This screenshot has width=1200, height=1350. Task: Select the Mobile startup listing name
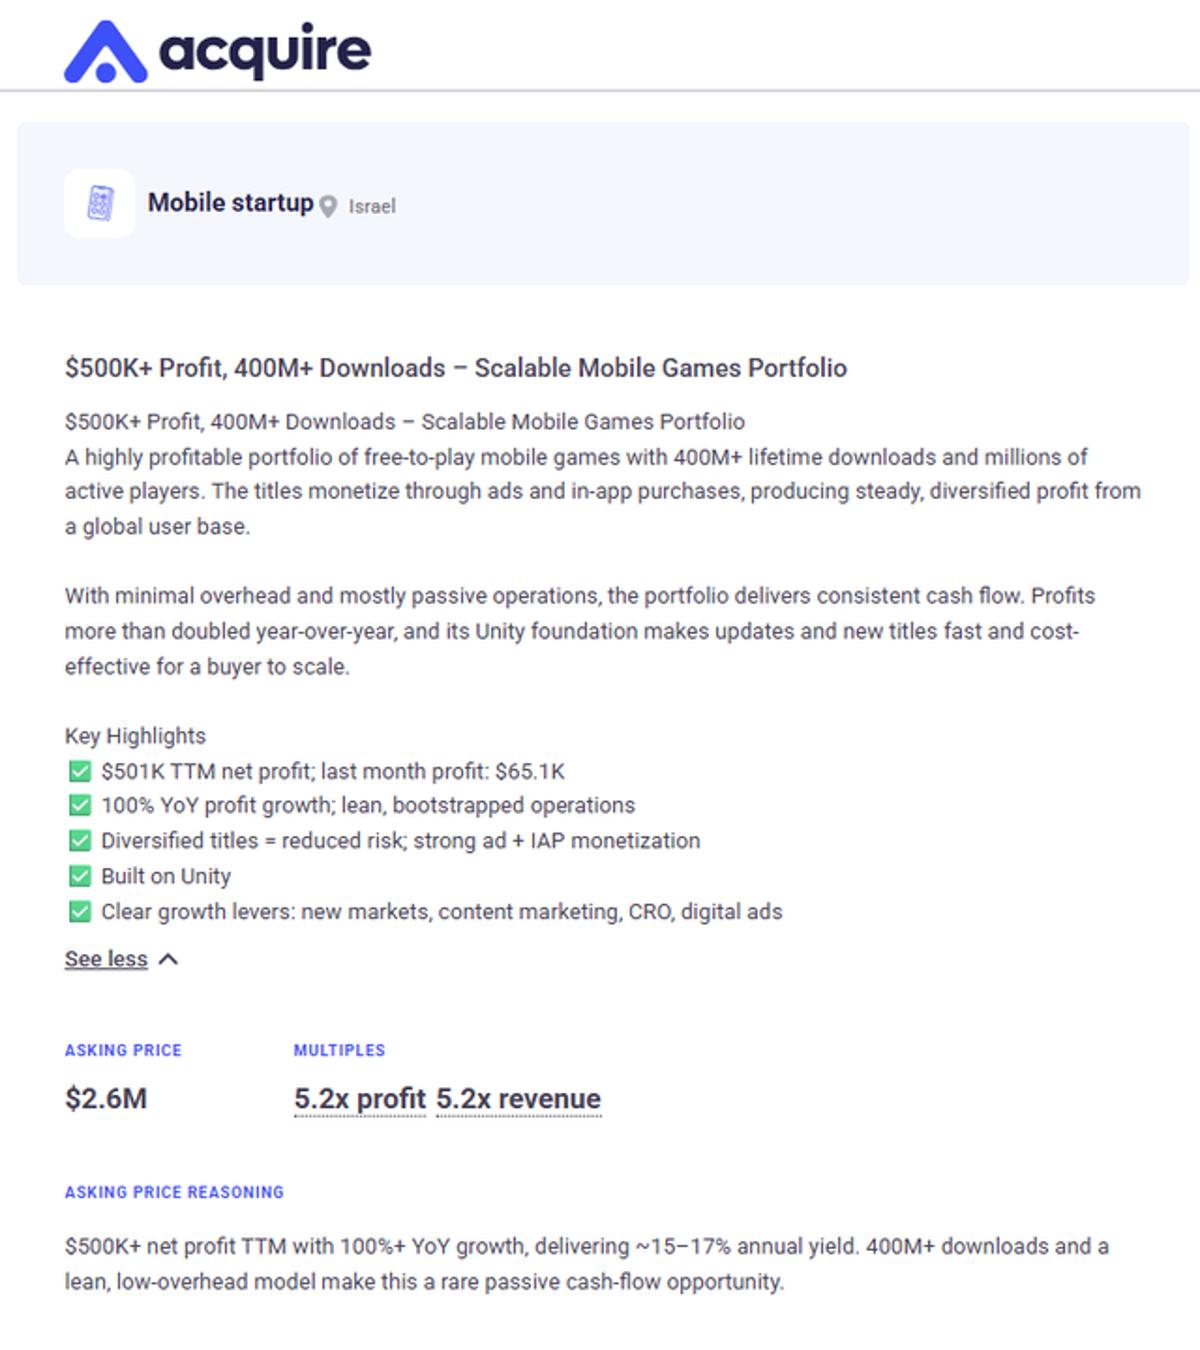tap(230, 203)
